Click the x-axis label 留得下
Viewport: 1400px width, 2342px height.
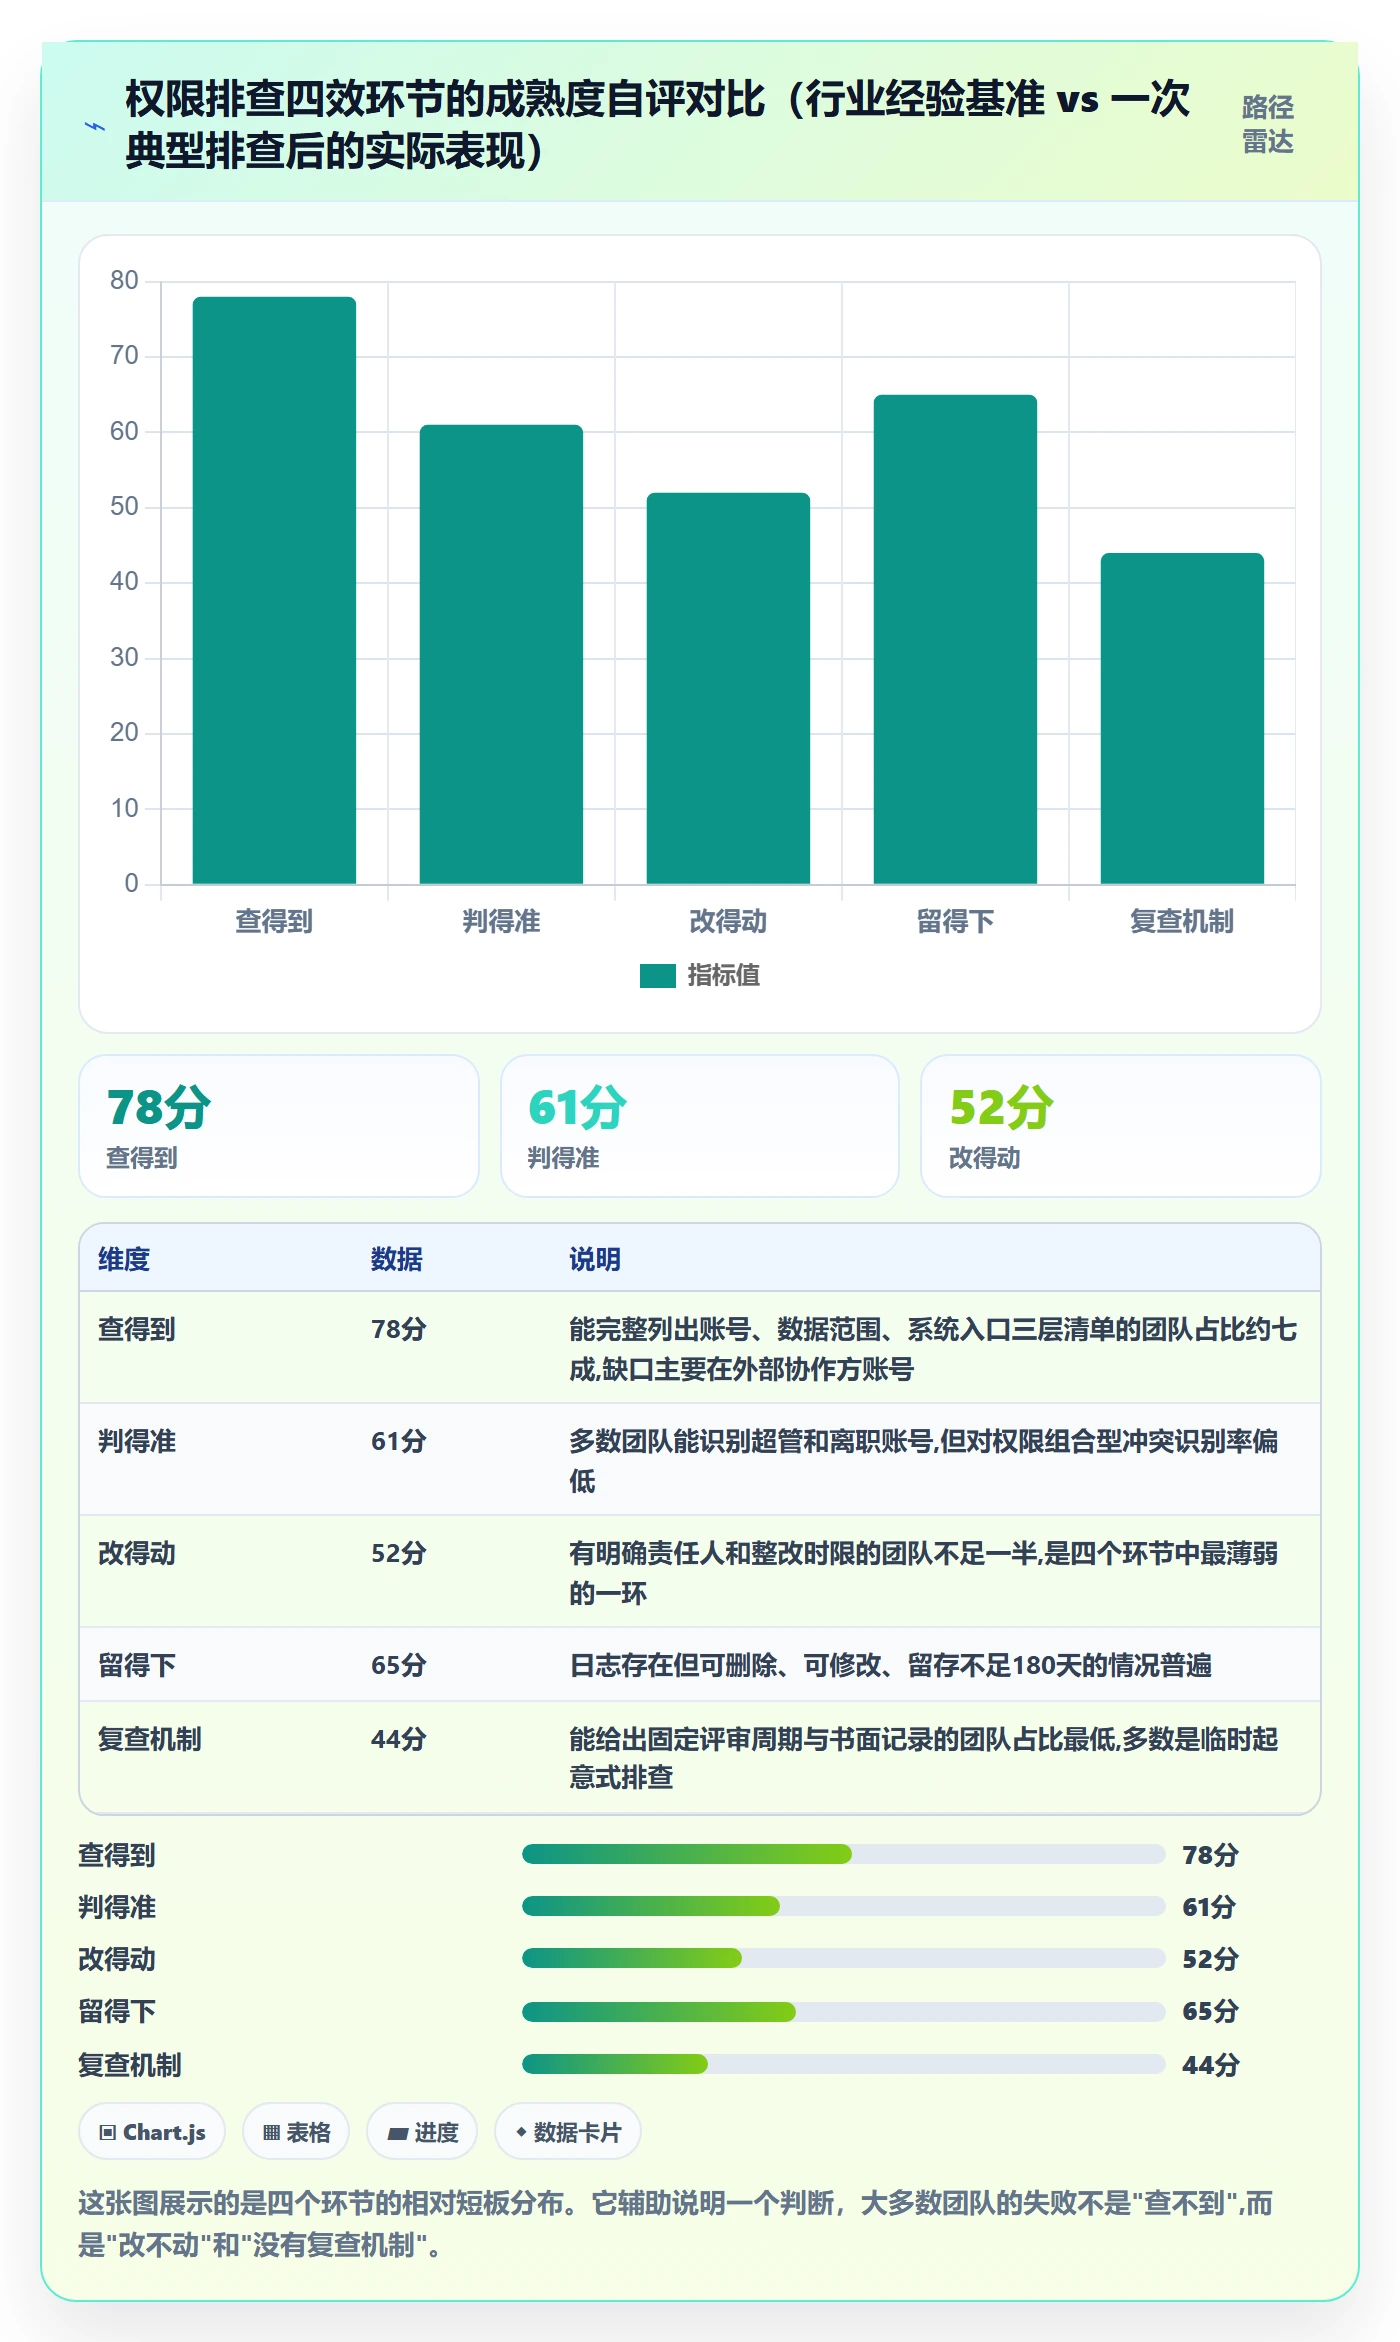[955, 921]
